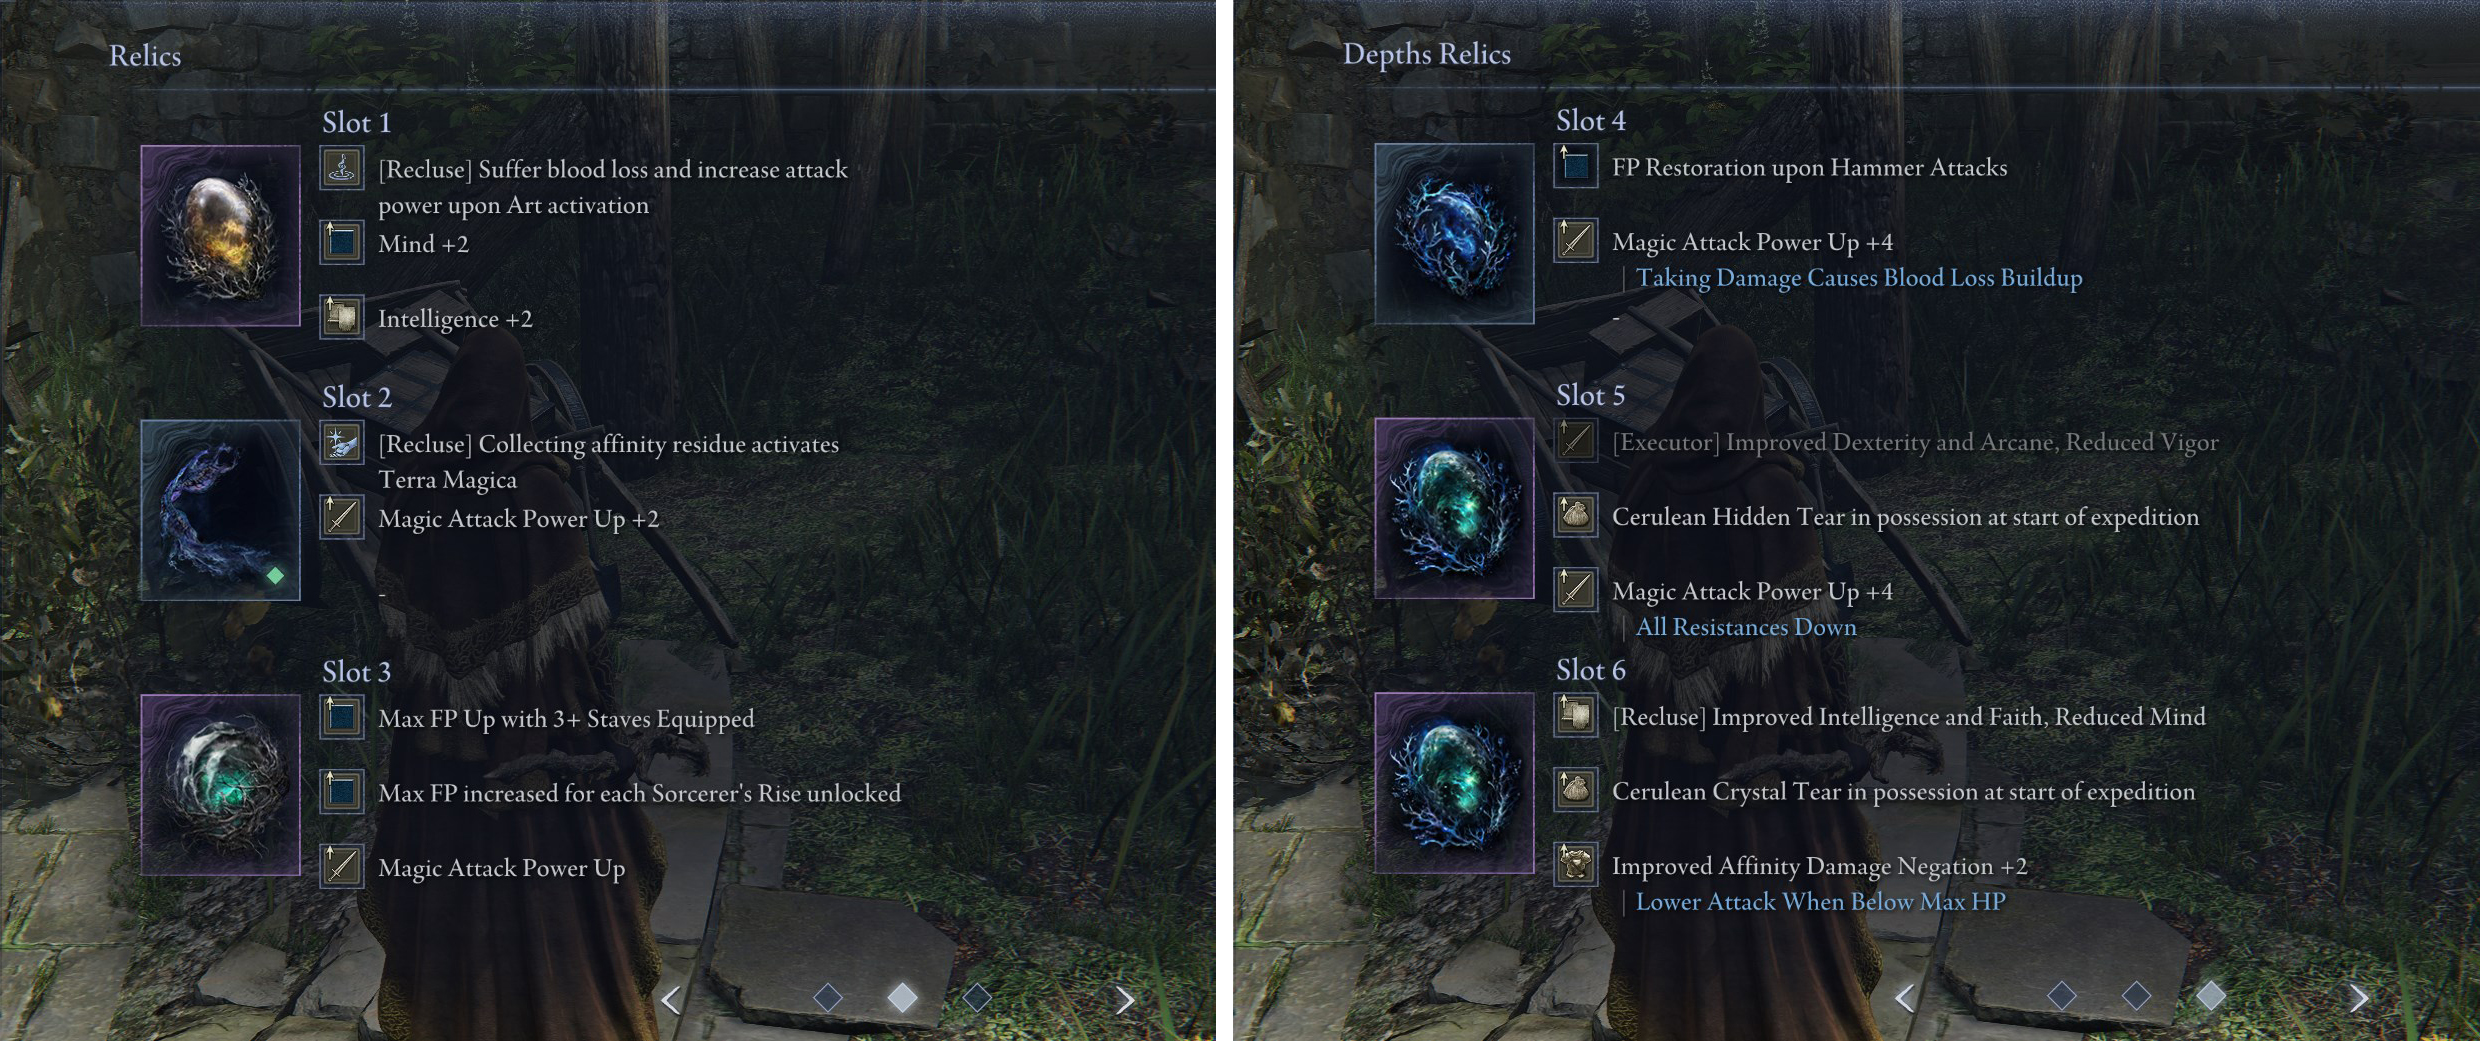Click the Recluse blood loss Art icon
The height and width of the screenshot is (1041, 2480).
pyautogui.click(x=342, y=168)
